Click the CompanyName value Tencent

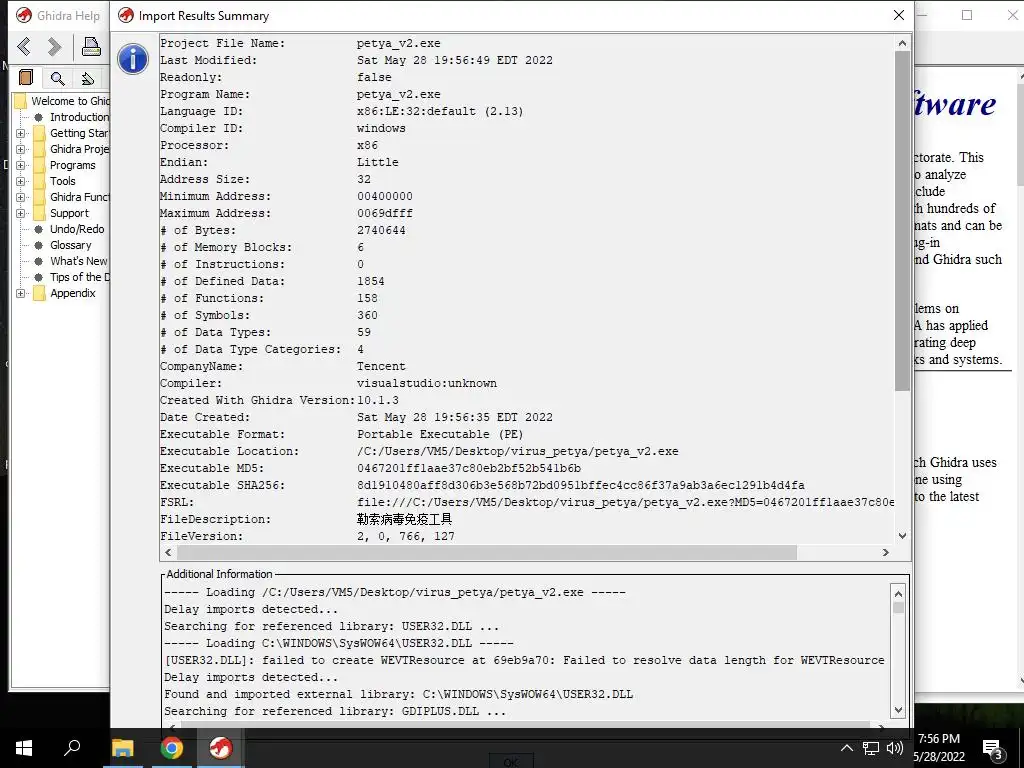pyautogui.click(x=381, y=366)
